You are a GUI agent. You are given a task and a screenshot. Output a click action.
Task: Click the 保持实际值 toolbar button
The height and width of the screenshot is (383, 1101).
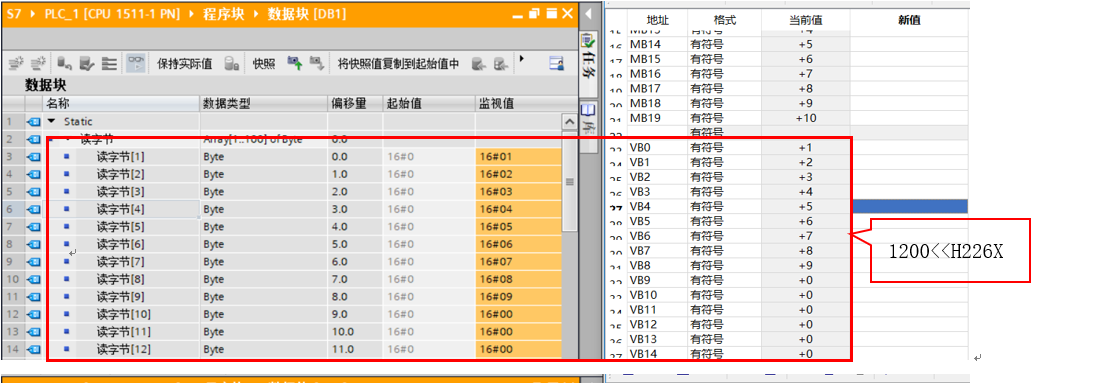pos(185,64)
